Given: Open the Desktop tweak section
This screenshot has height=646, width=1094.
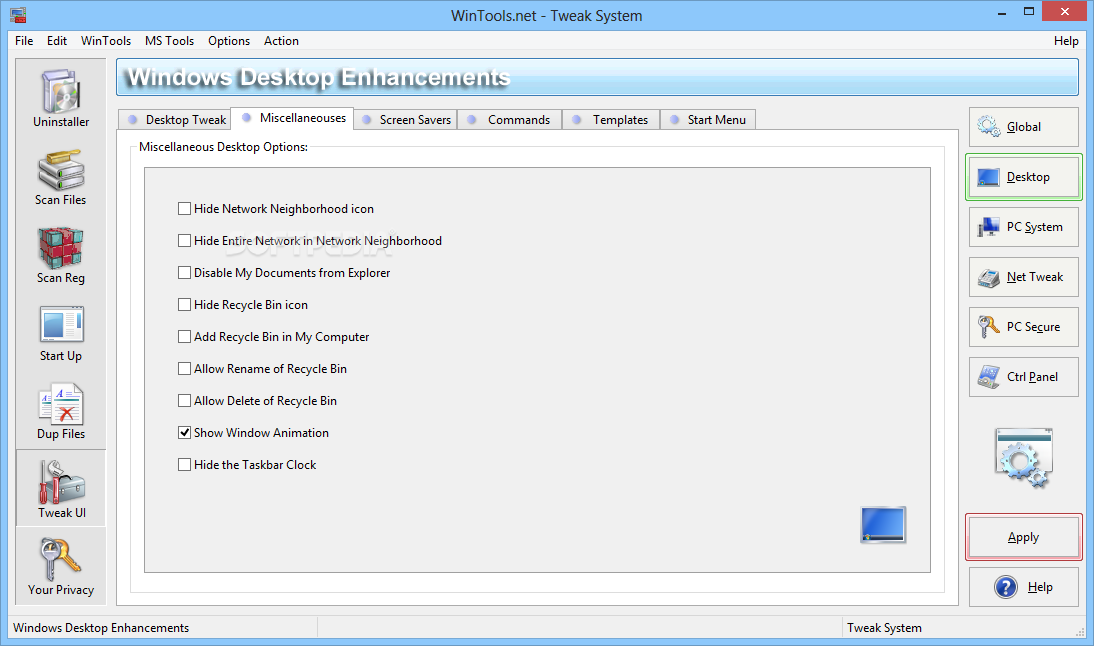Looking at the screenshot, I should tap(1024, 177).
